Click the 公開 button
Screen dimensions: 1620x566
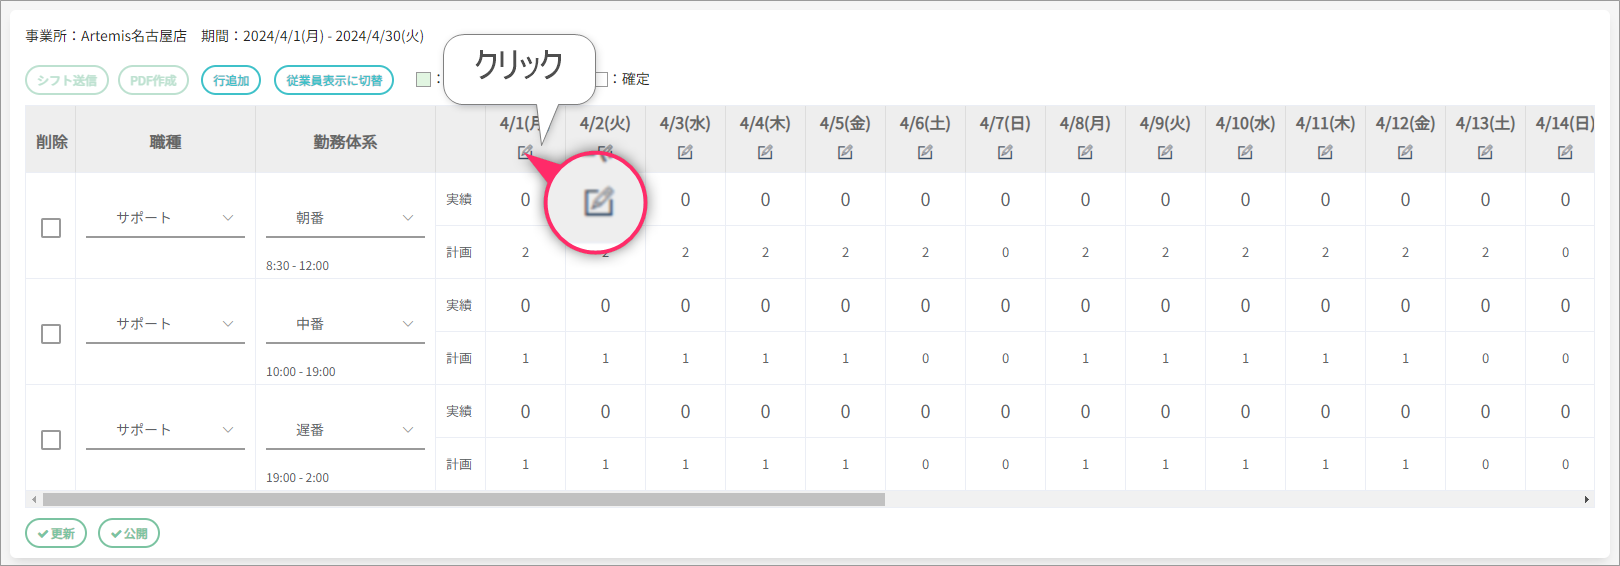(129, 533)
